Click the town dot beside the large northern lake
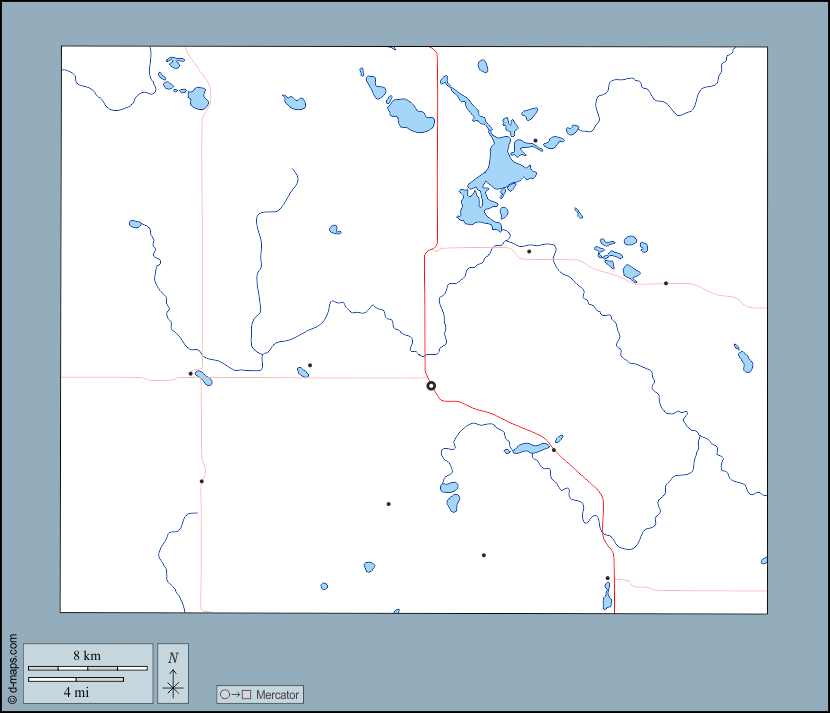The width and height of the screenshot is (830, 713). click(535, 141)
